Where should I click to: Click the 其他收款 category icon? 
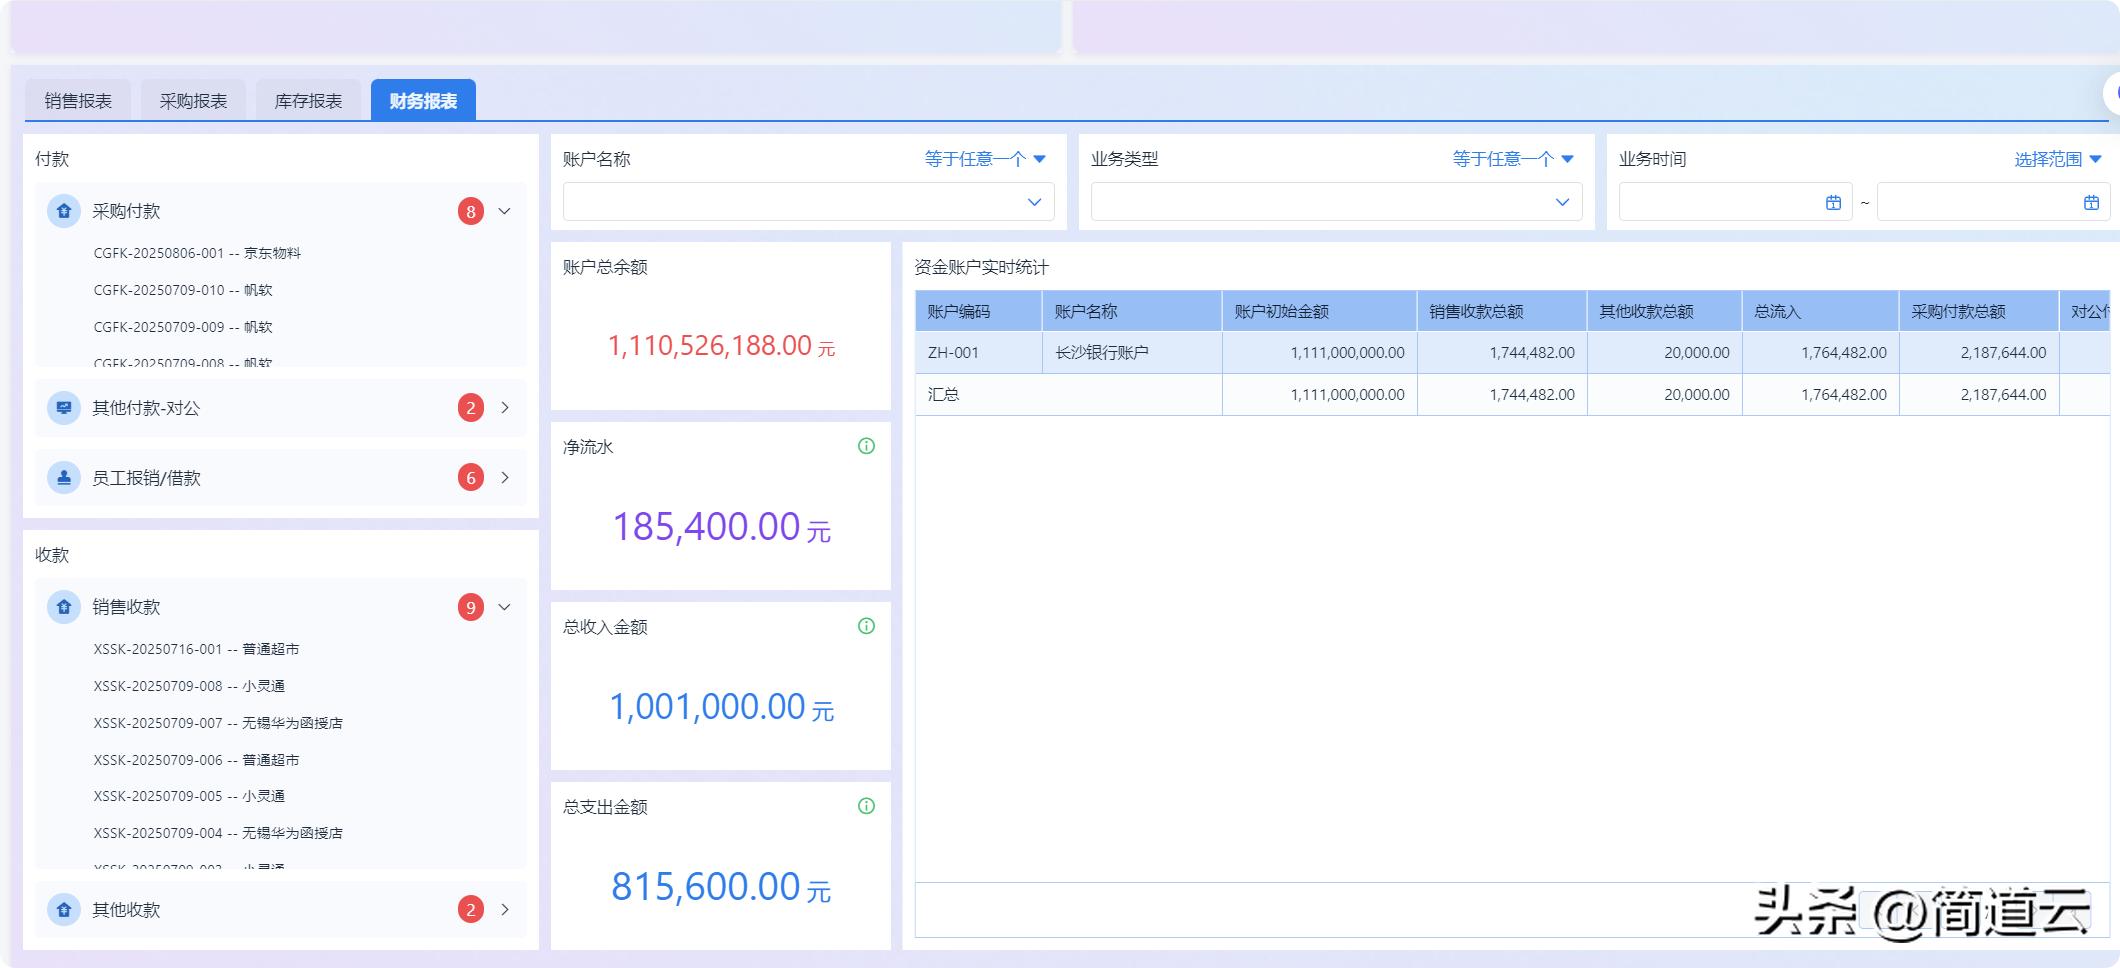point(64,910)
